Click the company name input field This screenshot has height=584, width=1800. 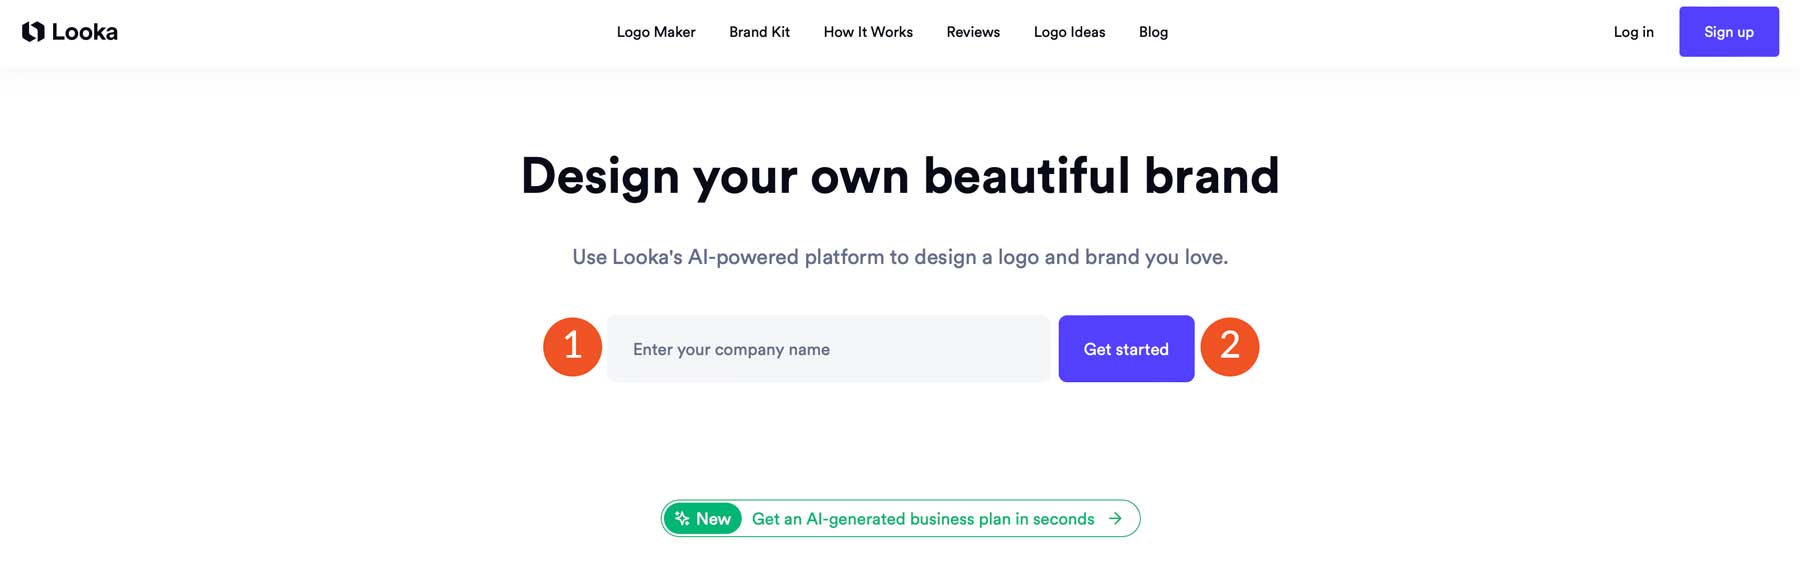coord(828,348)
